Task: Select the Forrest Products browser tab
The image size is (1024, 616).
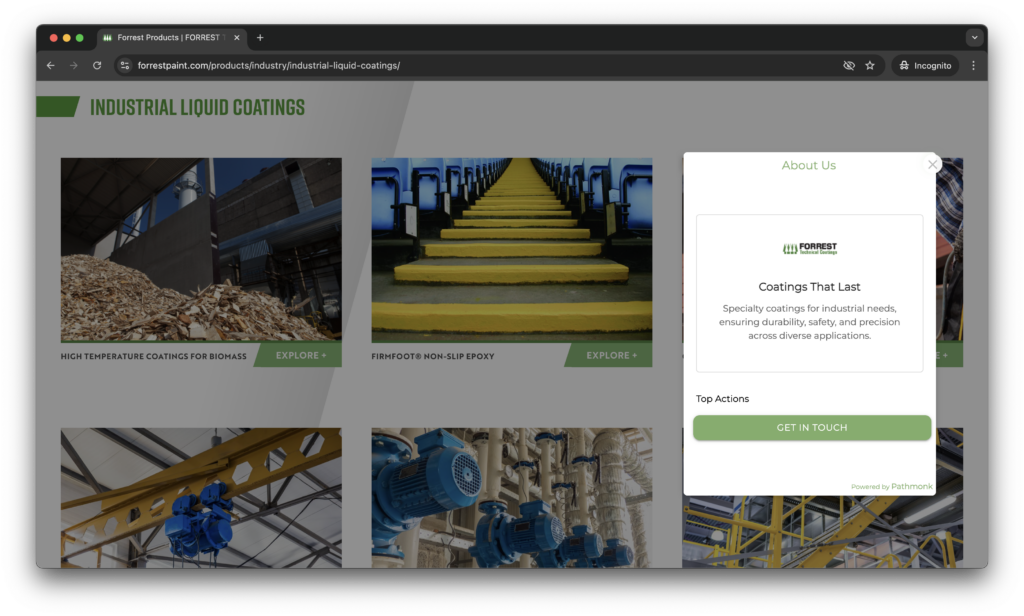Action: point(165,38)
